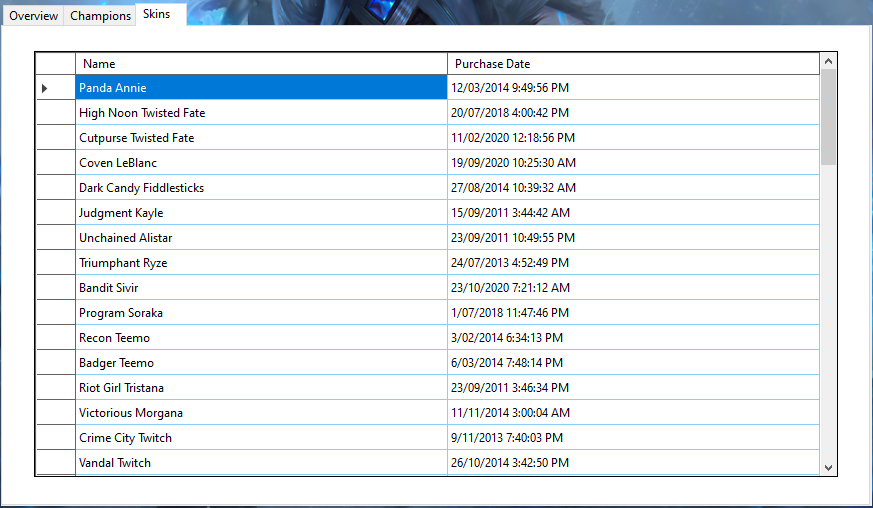Click date 20/07/2018 4:00:42 PM
873x508 pixels.
pos(633,113)
